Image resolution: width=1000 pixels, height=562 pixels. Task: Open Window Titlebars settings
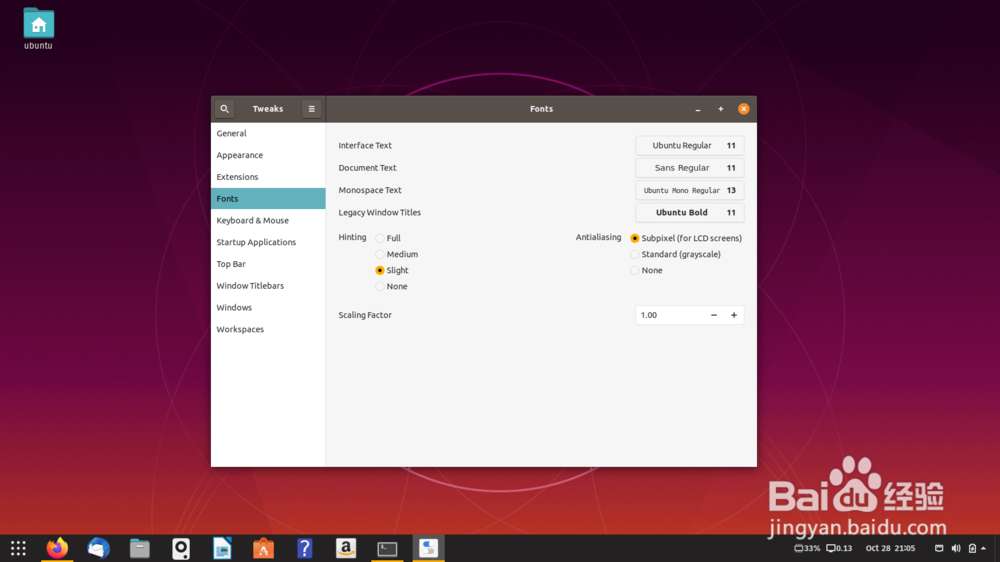(x=268, y=285)
